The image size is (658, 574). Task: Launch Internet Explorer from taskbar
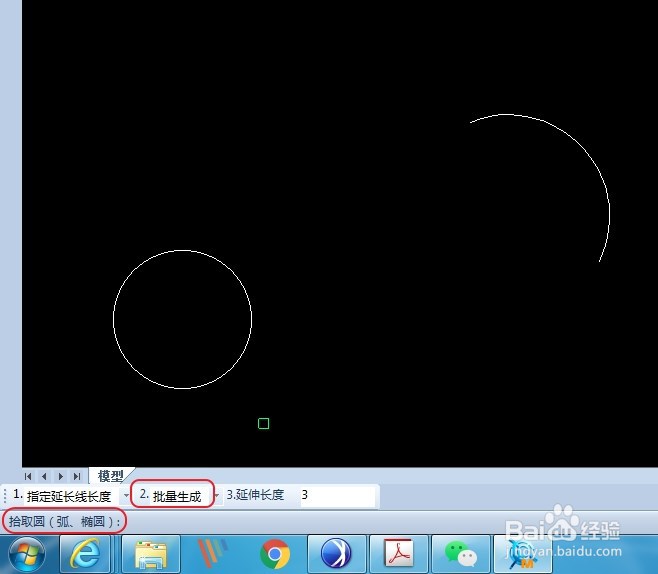(x=86, y=555)
